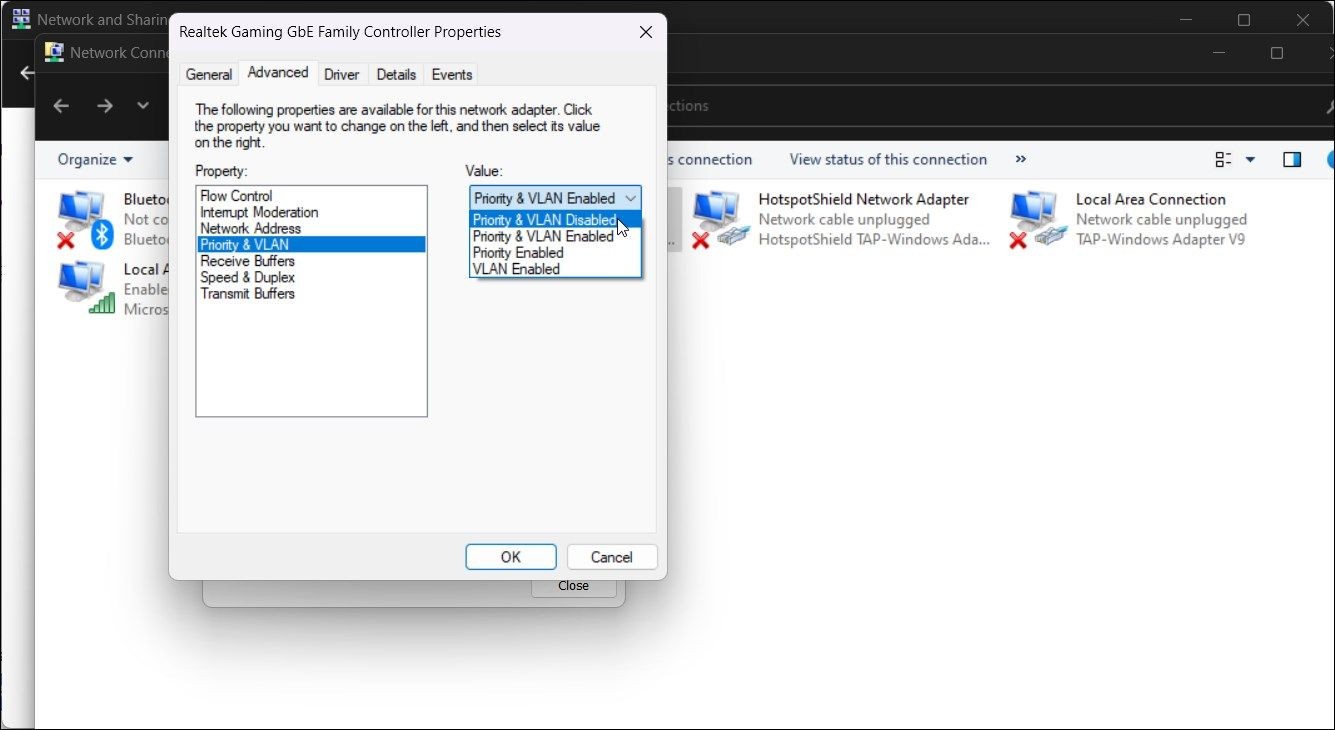Viewport: 1335px width, 730px height.
Task: Choose Priority & VLAN Disabled option
Action: (555, 220)
